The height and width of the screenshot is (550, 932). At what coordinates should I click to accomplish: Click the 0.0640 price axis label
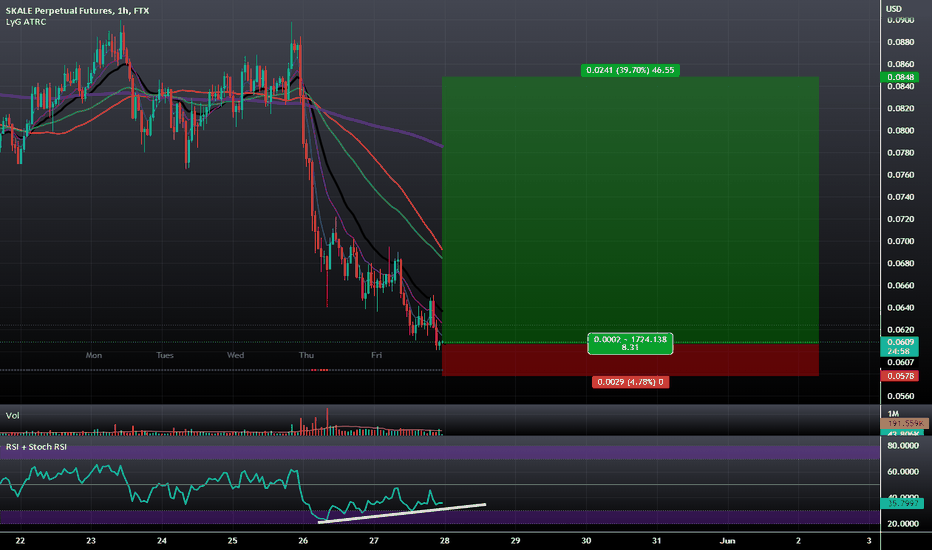900,307
